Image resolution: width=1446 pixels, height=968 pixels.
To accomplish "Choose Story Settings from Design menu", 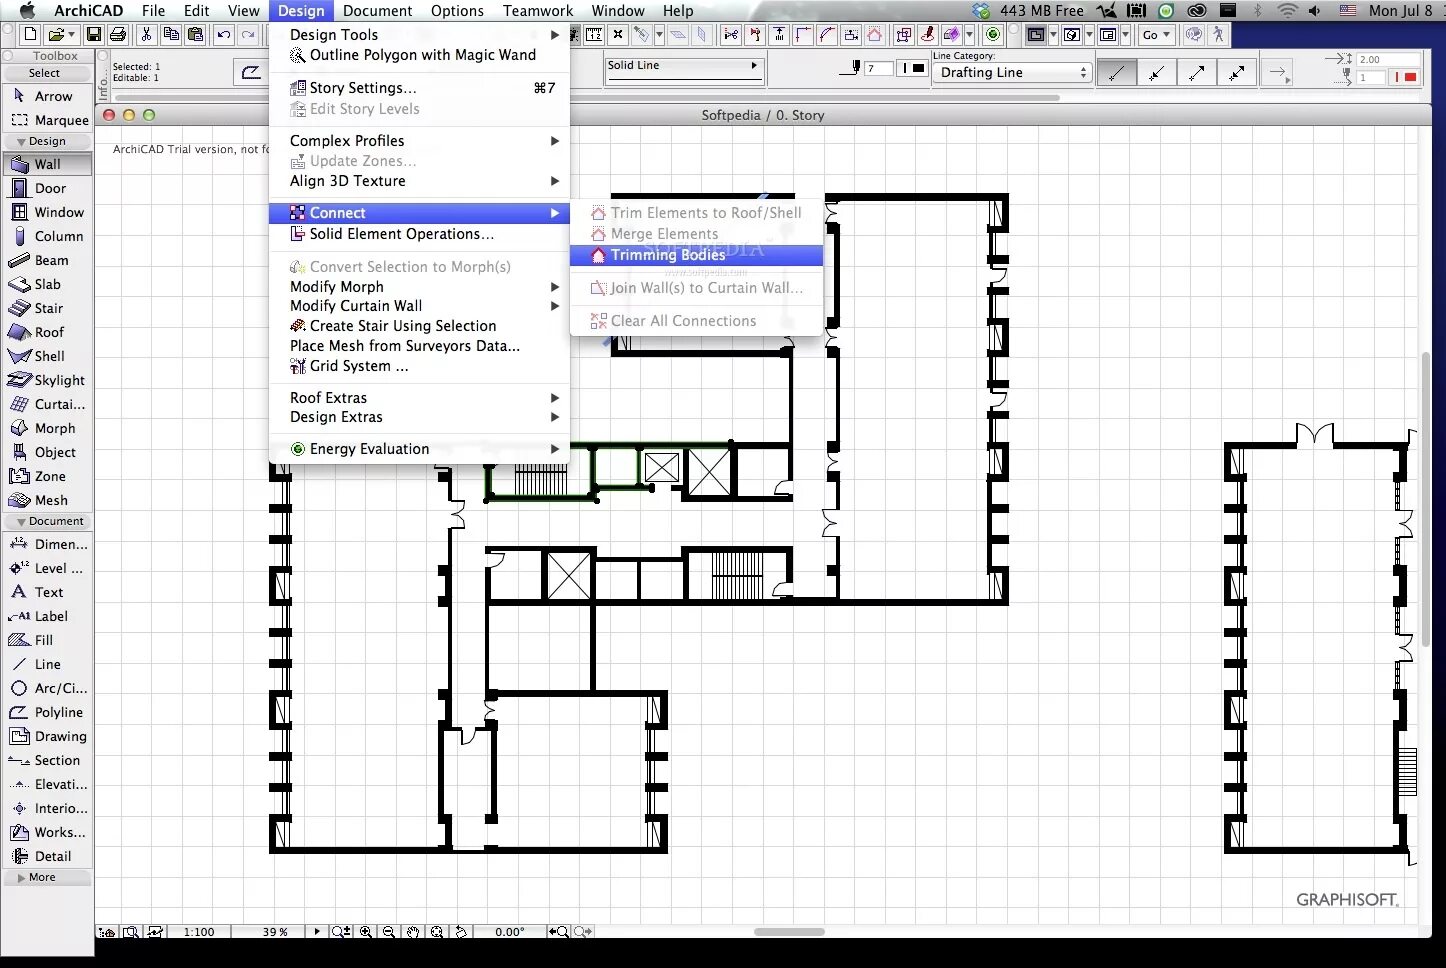I will point(419,88).
